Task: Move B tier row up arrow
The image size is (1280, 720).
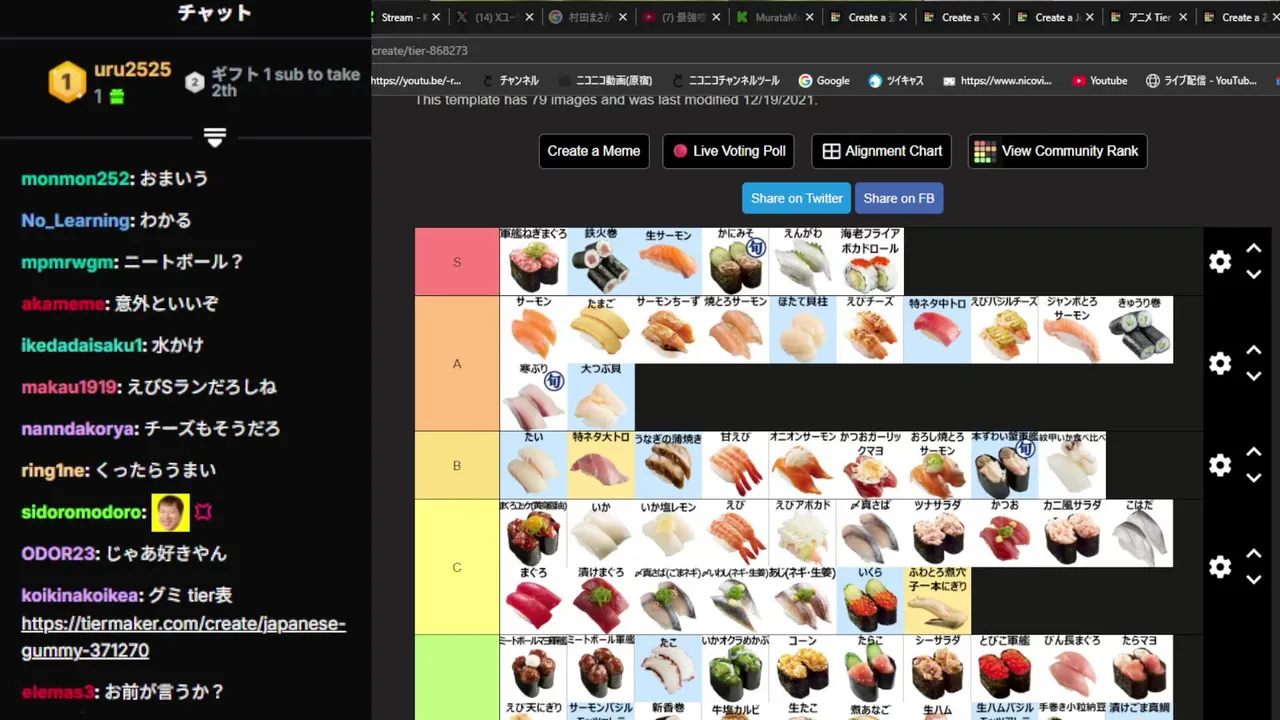Action: [x=1254, y=453]
